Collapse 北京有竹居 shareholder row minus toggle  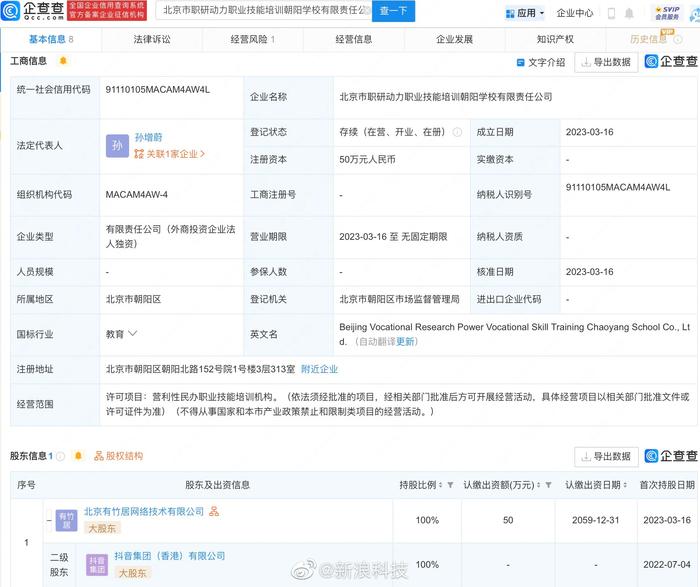click(49, 520)
